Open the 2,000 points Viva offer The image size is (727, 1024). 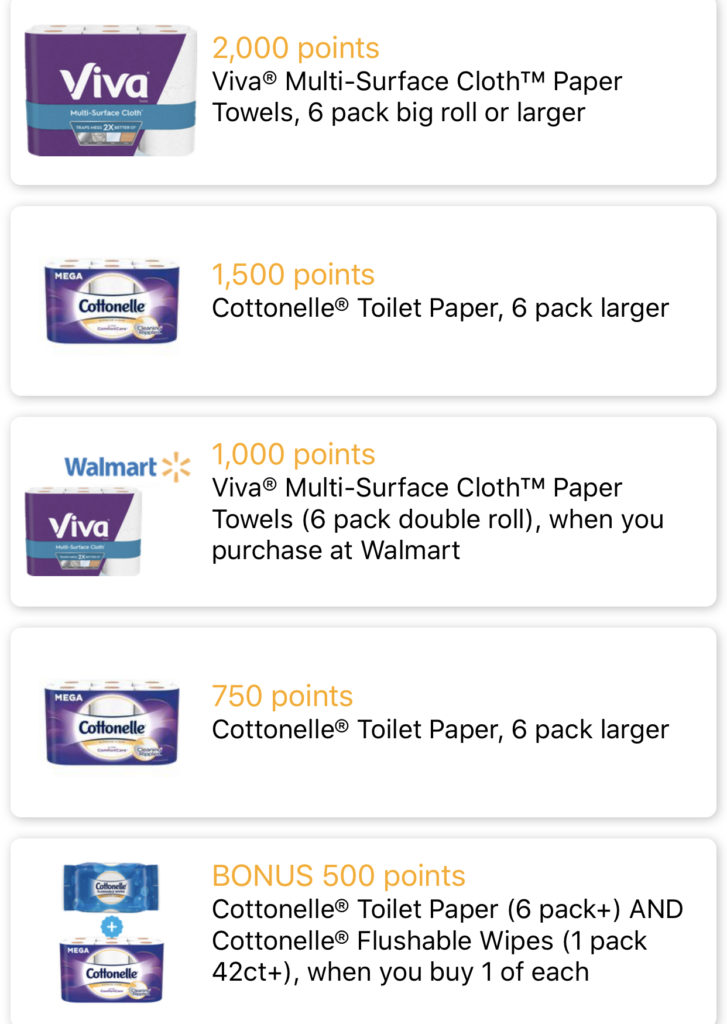(x=363, y=91)
